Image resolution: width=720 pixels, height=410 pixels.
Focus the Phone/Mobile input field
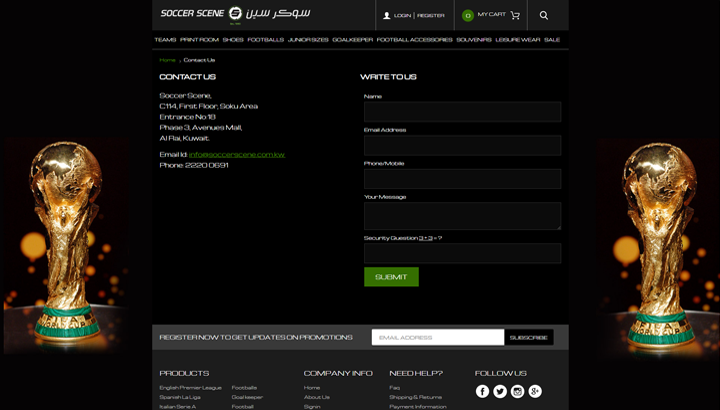pos(462,179)
